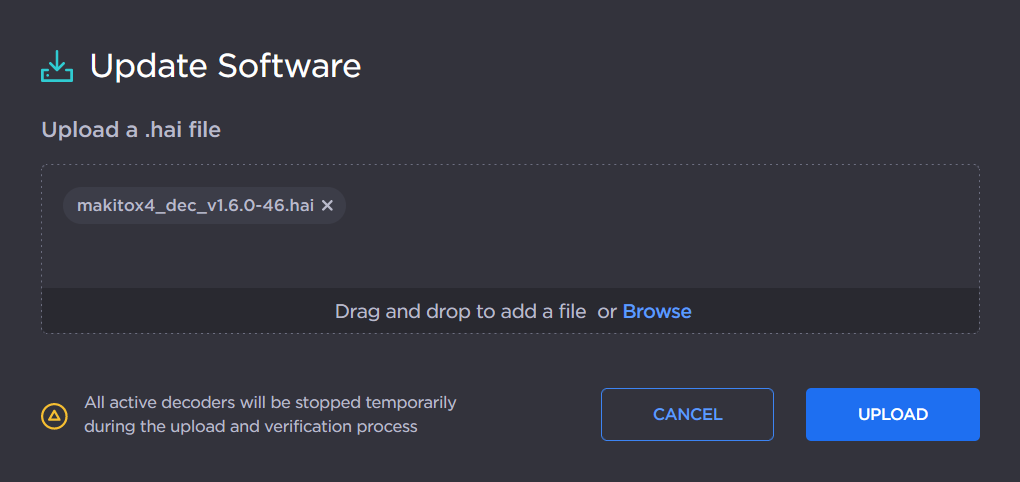
Task: Click the "during the upload and verification process" line
Action: coord(250,427)
